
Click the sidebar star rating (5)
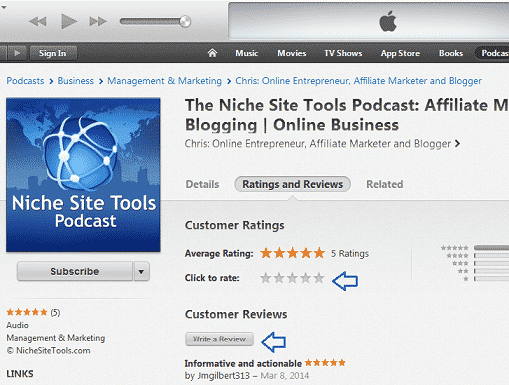point(33,312)
